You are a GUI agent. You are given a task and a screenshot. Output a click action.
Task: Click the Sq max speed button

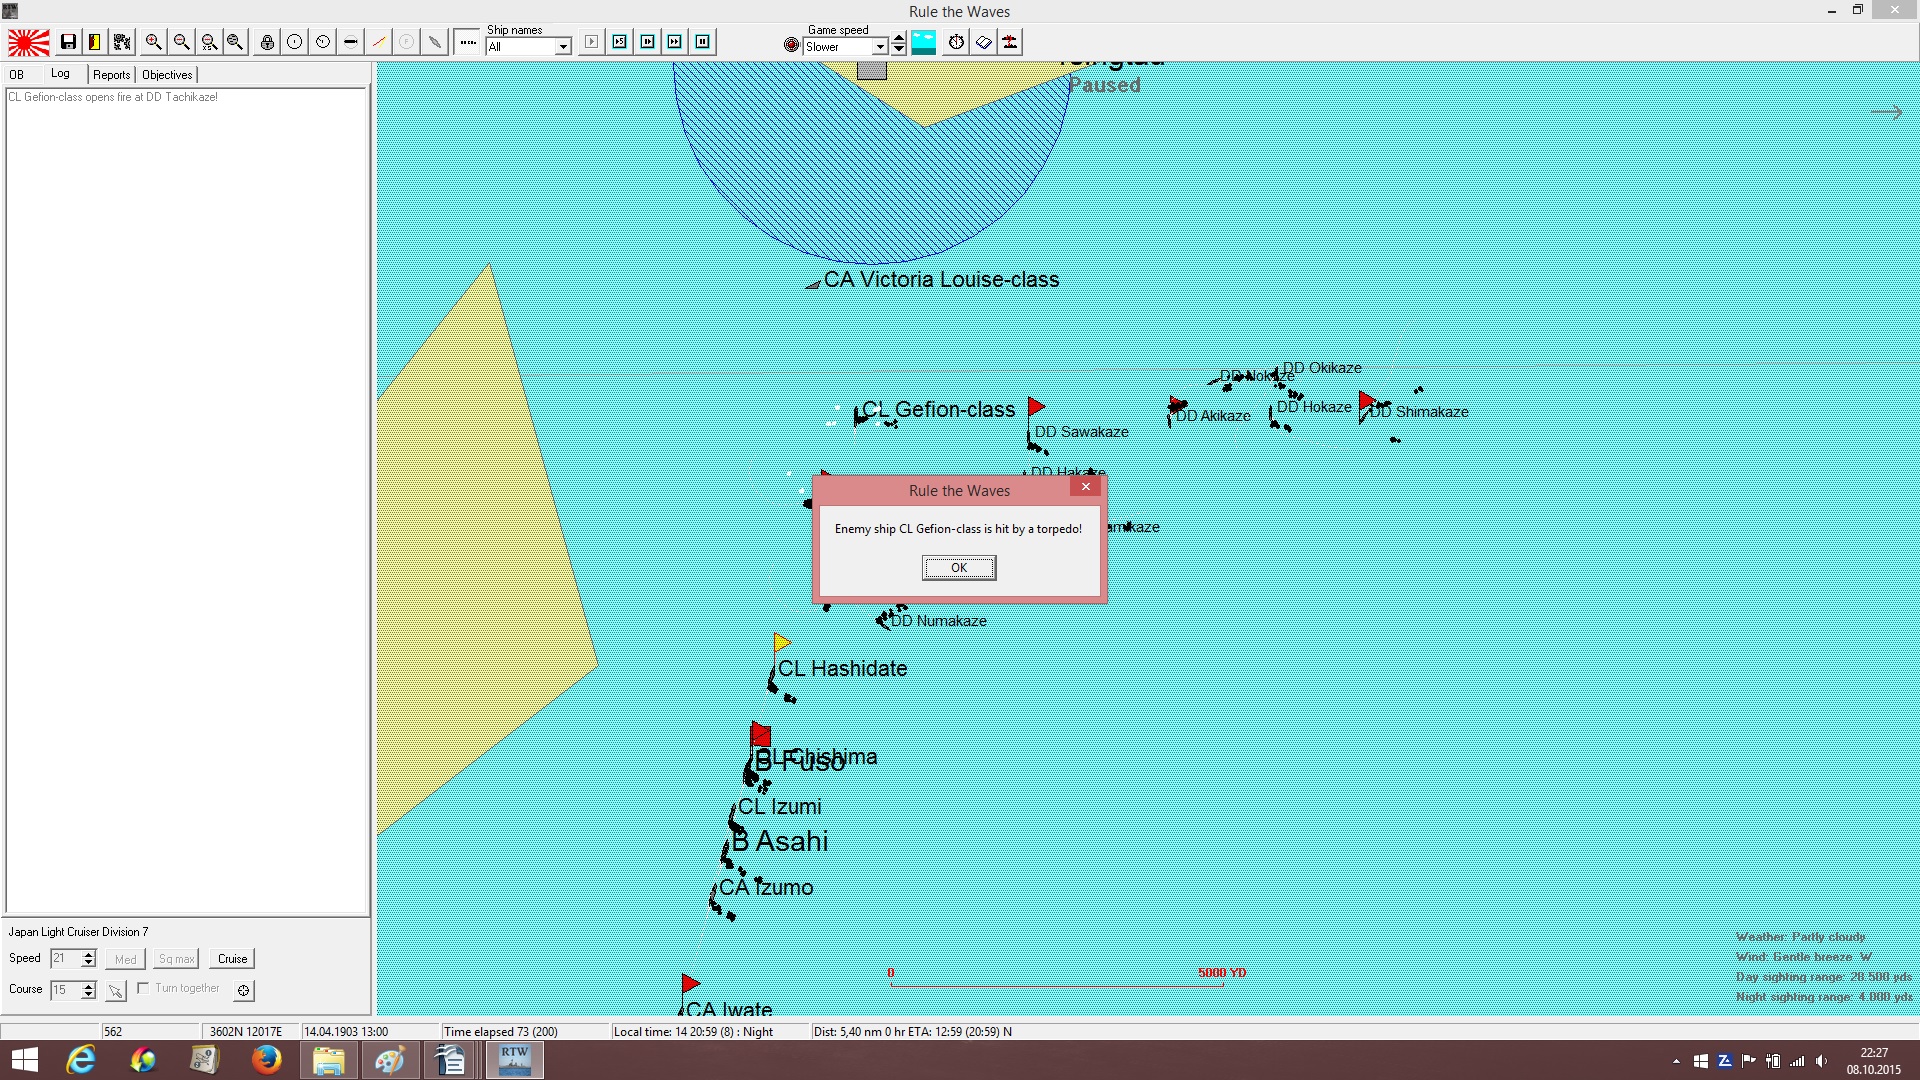click(176, 959)
